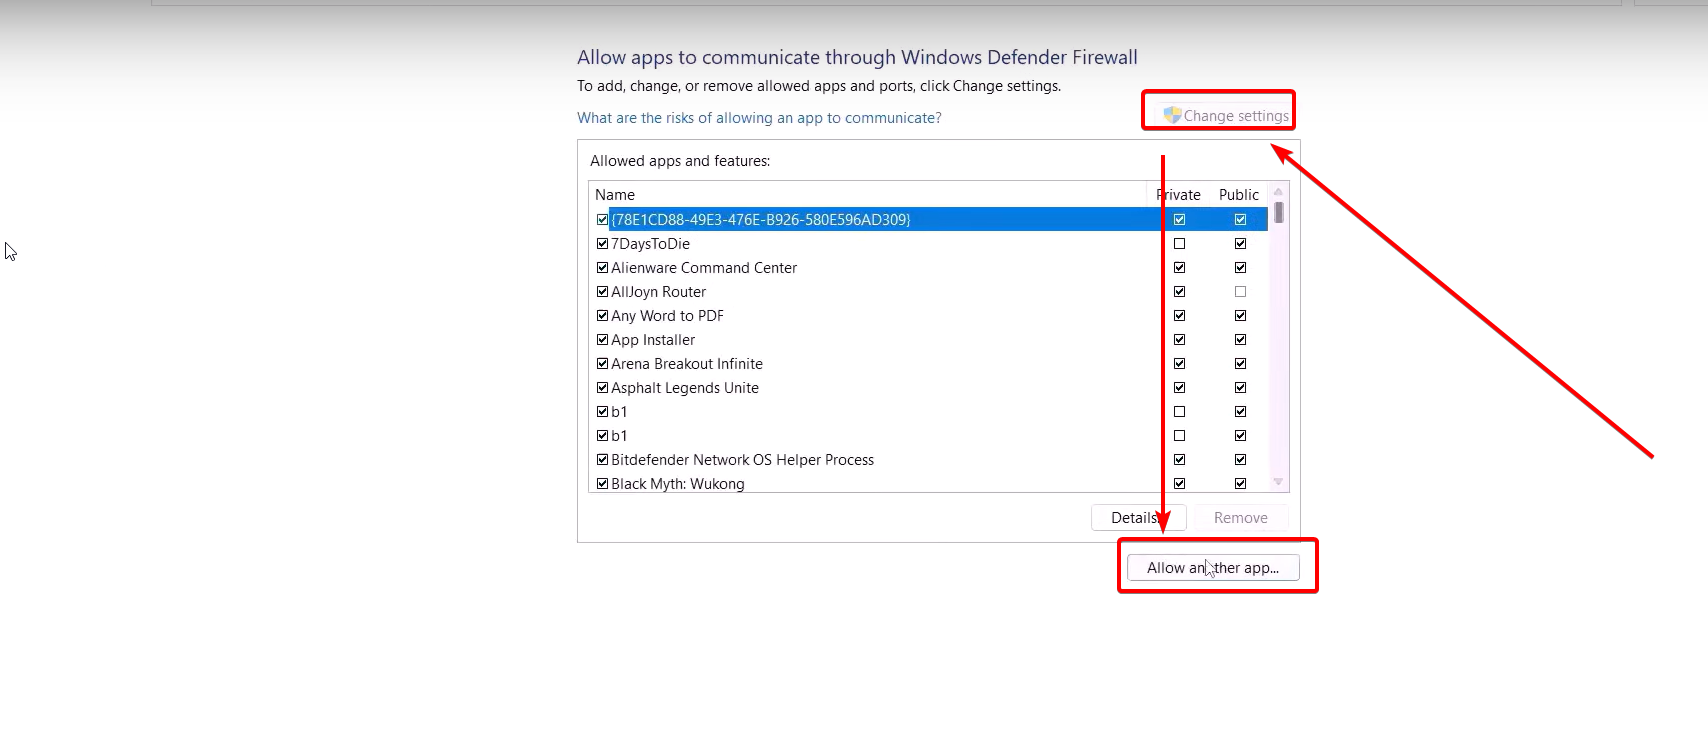Viewport: 1708px width, 751px height.
Task: Enable Public network for AllJoyn Router
Action: 1240,292
